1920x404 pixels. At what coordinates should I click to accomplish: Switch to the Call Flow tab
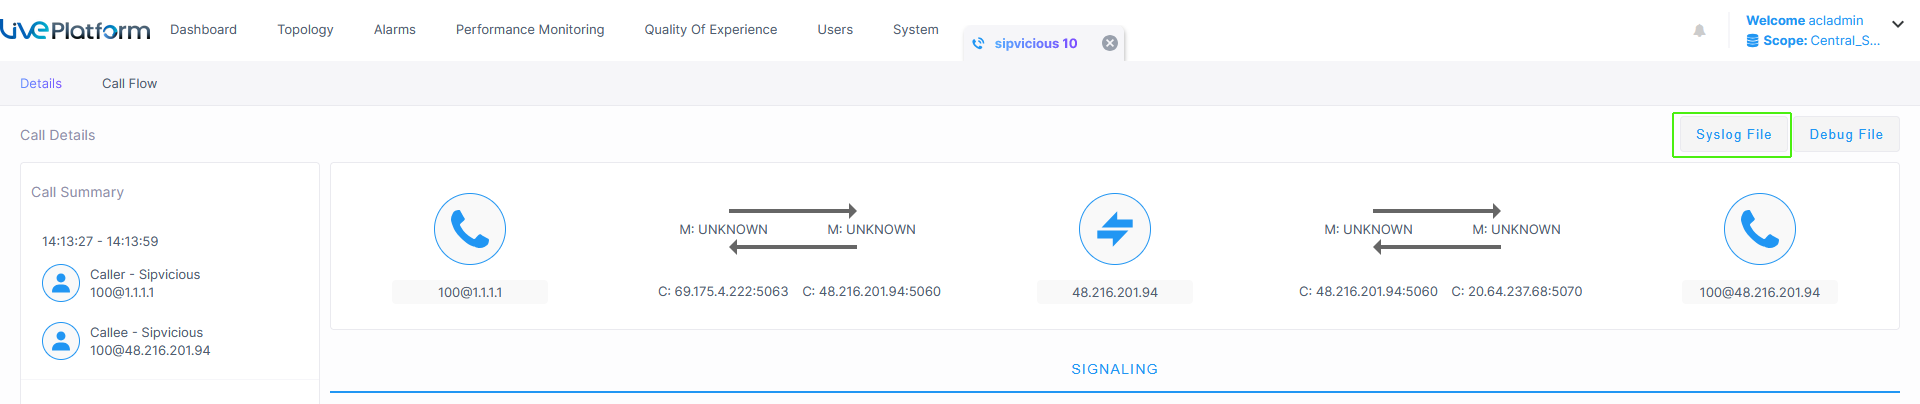[129, 83]
